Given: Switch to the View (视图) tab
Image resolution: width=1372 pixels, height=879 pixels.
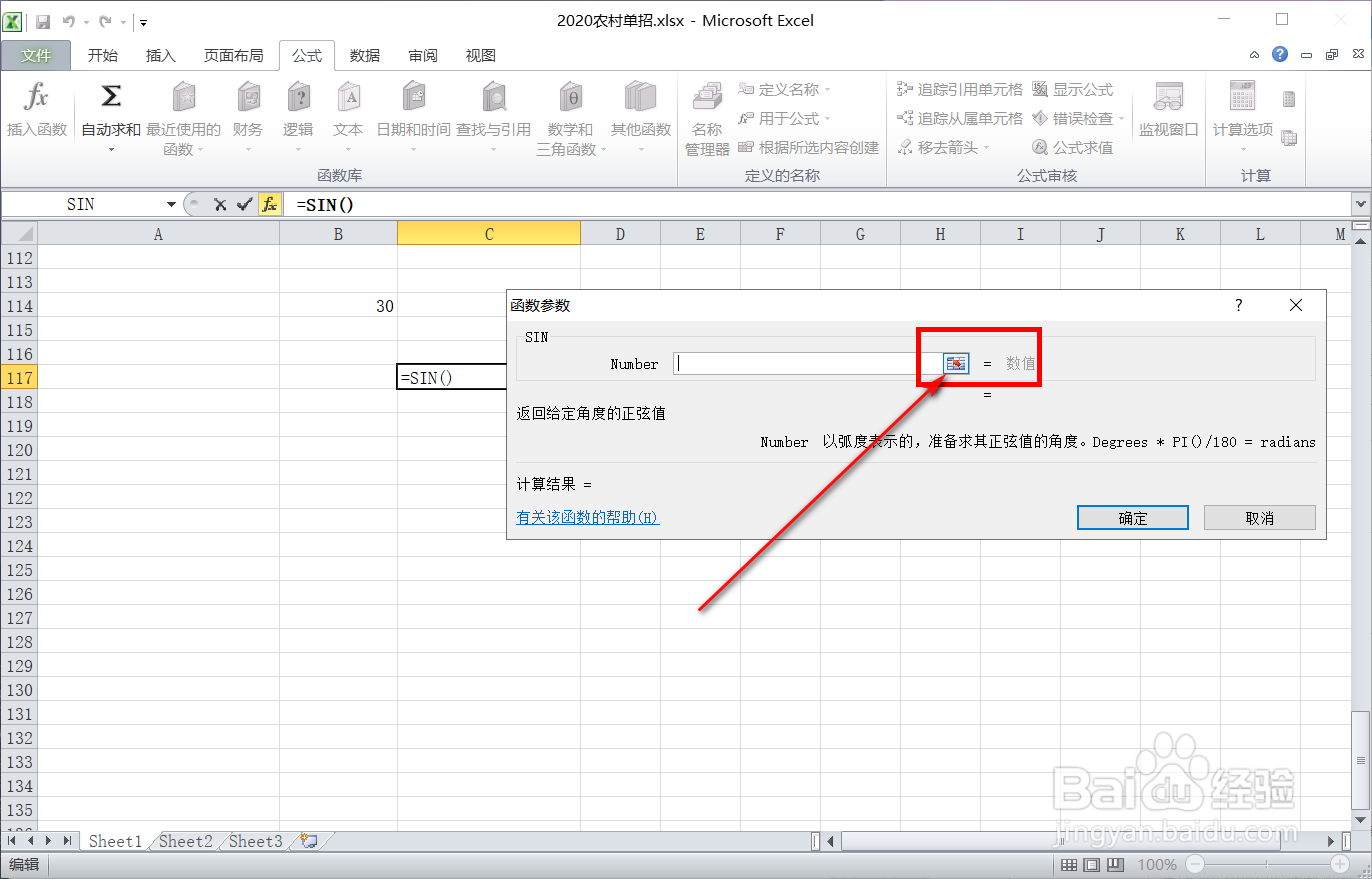Looking at the screenshot, I should pos(481,56).
